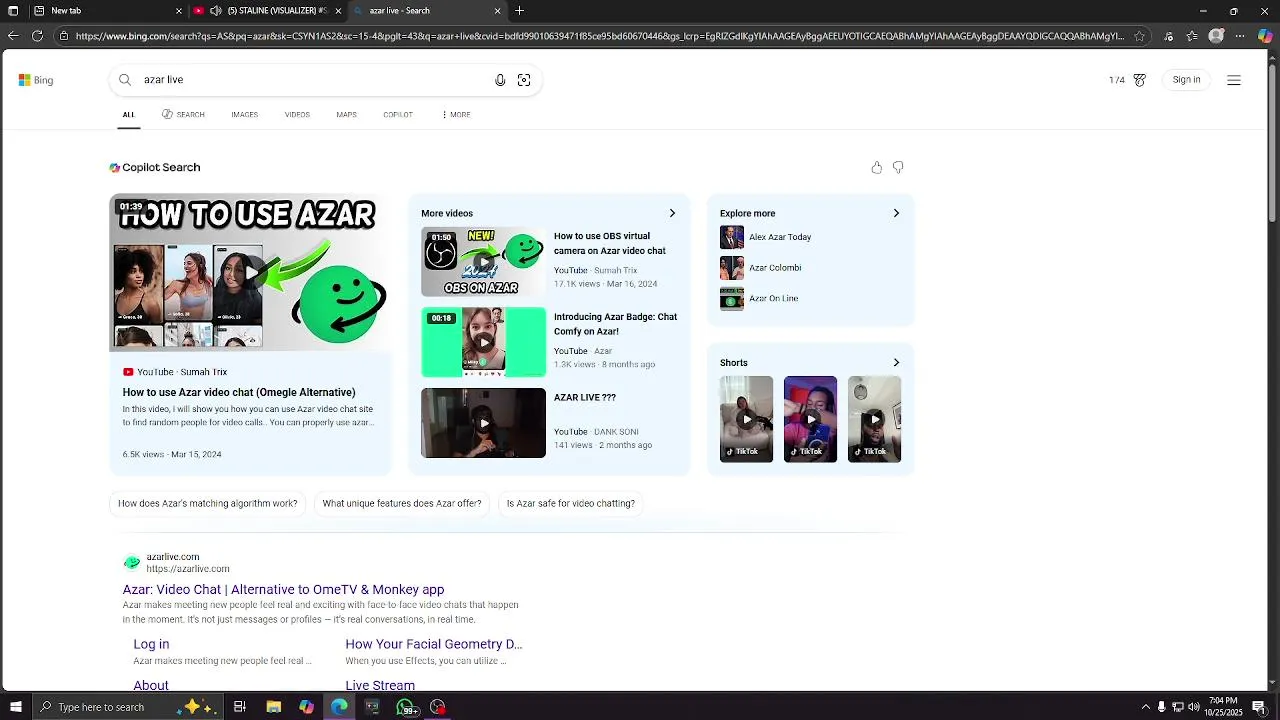
Task: Open Microsoft Rewards medal icon
Action: (1139, 80)
